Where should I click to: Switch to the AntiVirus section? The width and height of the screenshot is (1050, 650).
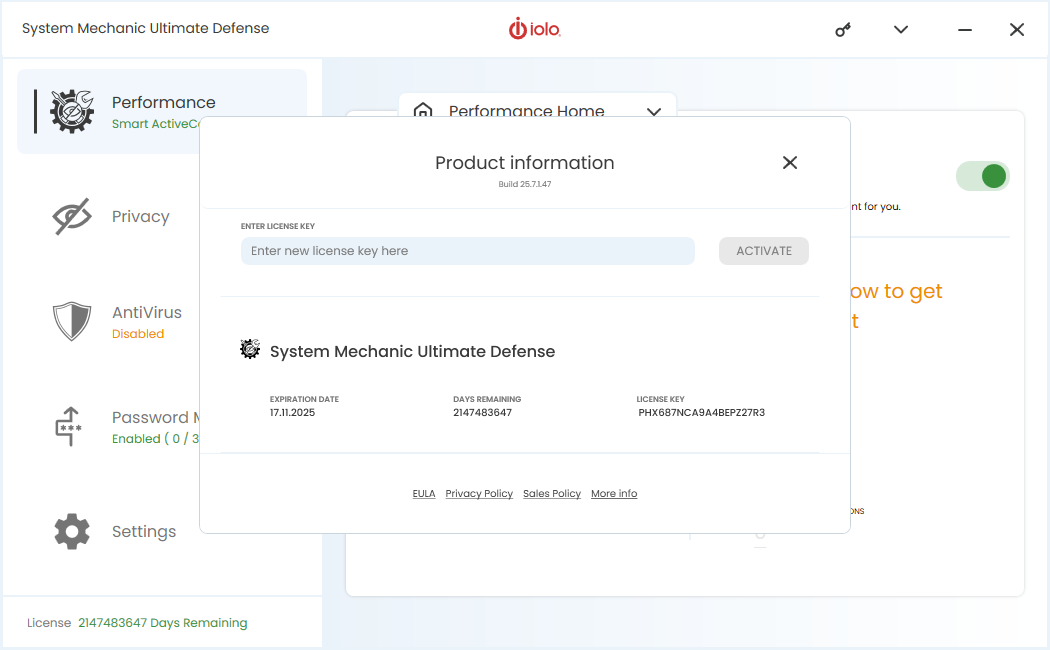147,313
